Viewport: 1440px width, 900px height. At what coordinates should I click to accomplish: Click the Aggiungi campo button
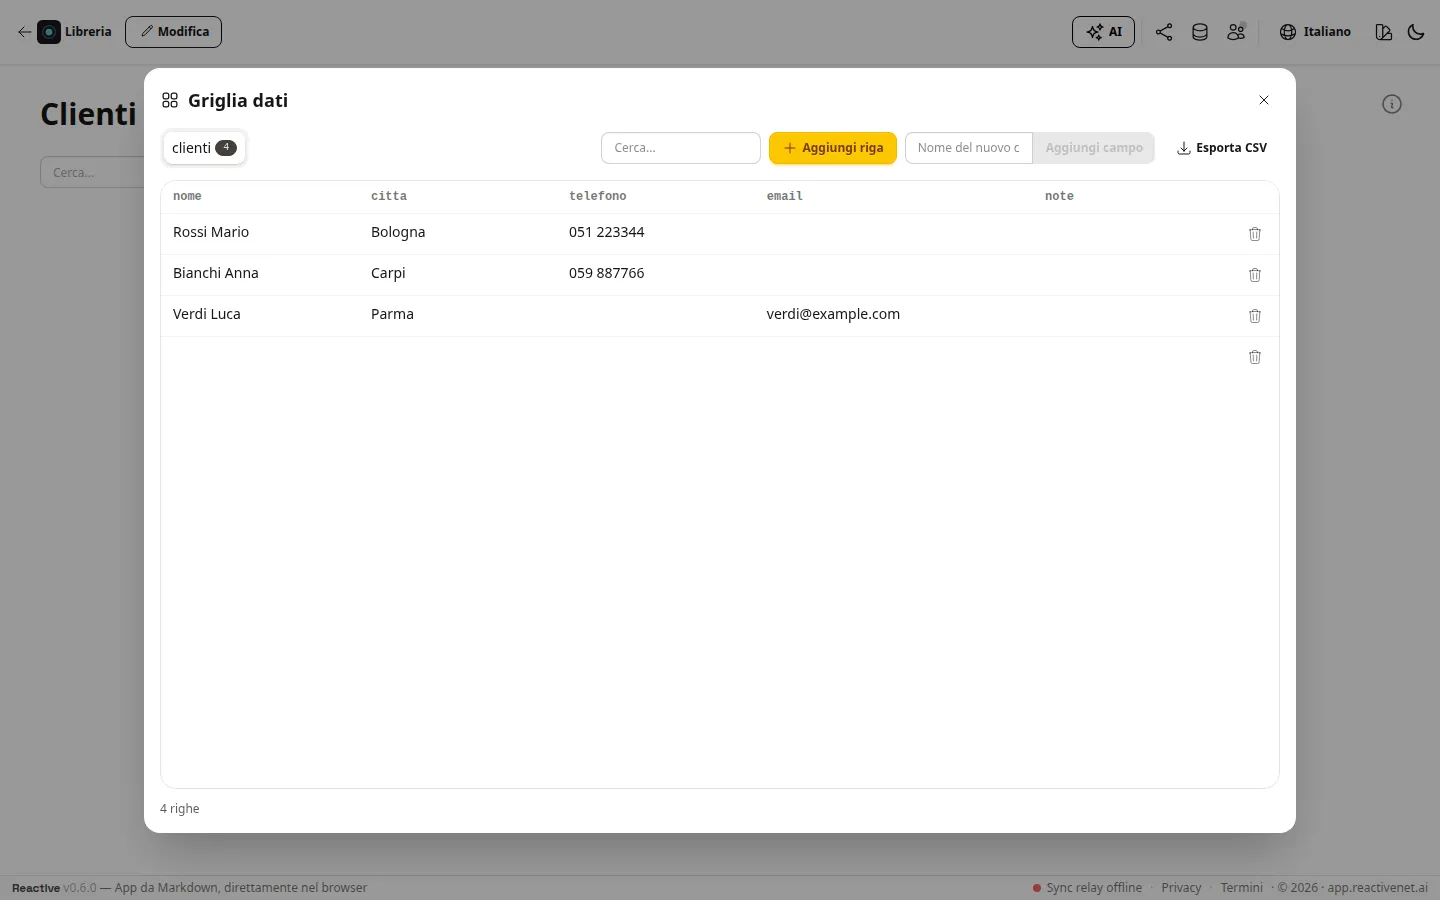[1094, 148]
